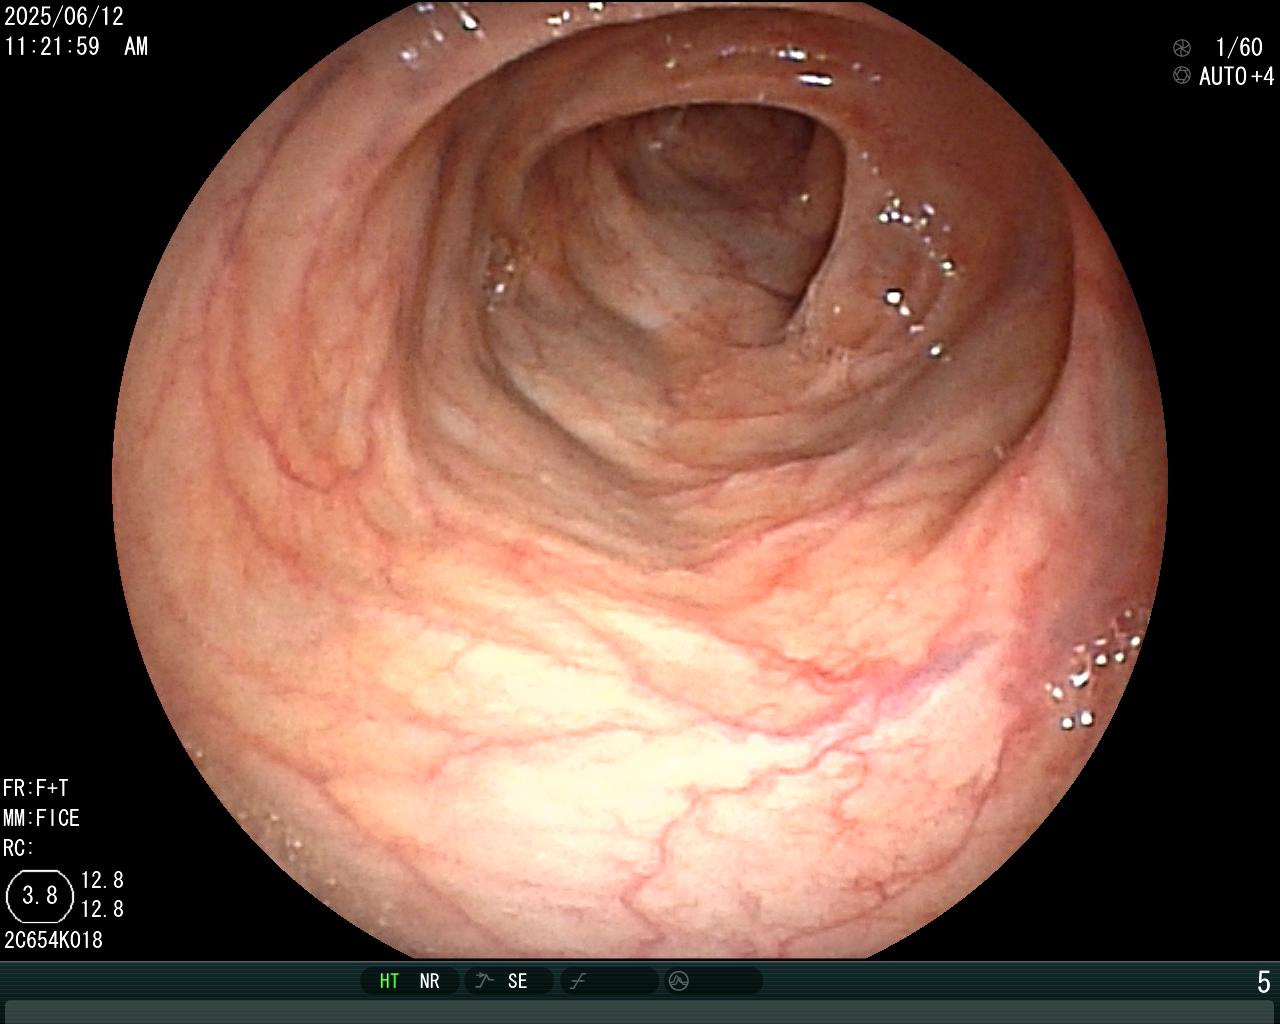Click the lower 12.8 value
The height and width of the screenshot is (1024, 1280).
[x=102, y=909]
